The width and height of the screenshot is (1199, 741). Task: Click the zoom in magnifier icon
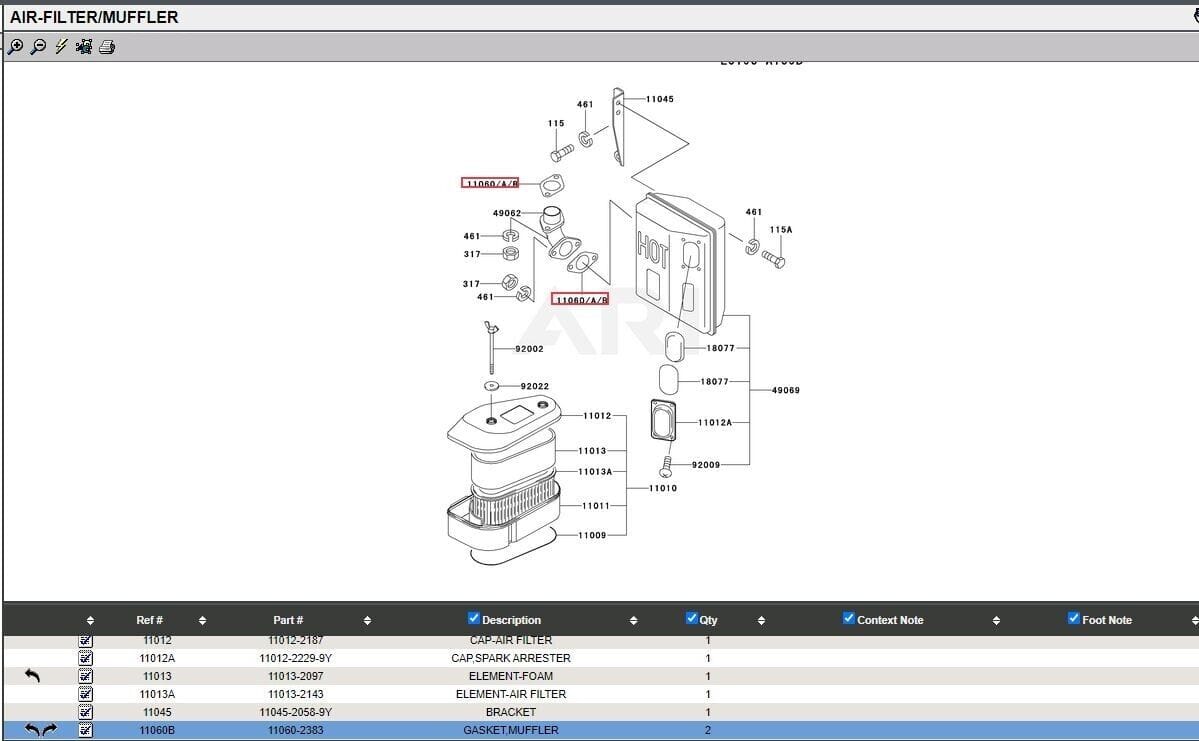pyautogui.click(x=15, y=47)
